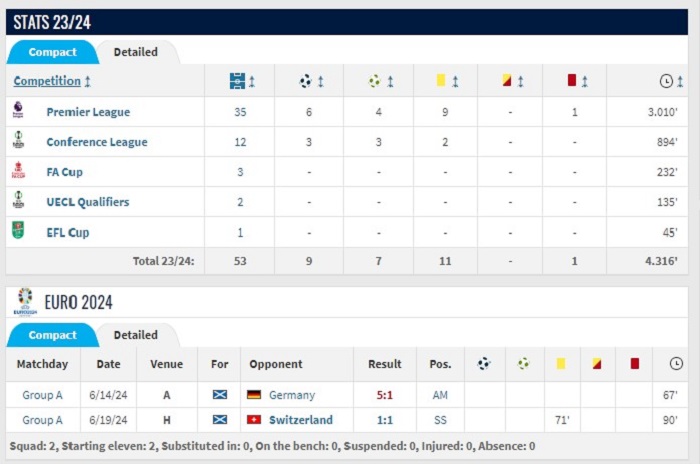Sort by red cards column icon
This screenshot has height=464, width=700.
(x=571, y=80)
